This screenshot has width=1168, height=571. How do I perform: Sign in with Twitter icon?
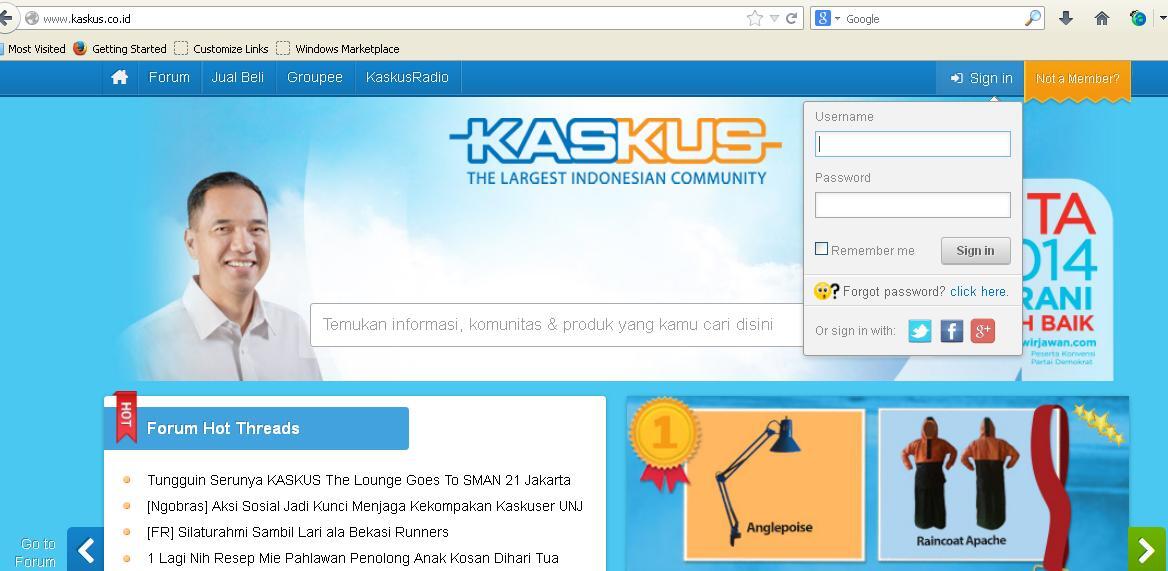click(x=920, y=331)
